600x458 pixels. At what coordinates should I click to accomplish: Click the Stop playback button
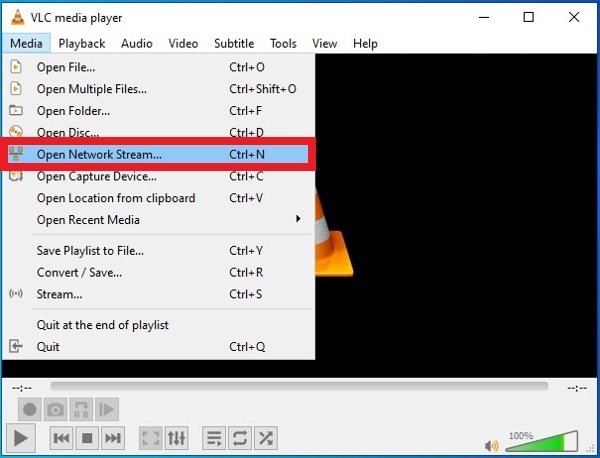pyautogui.click(x=87, y=438)
